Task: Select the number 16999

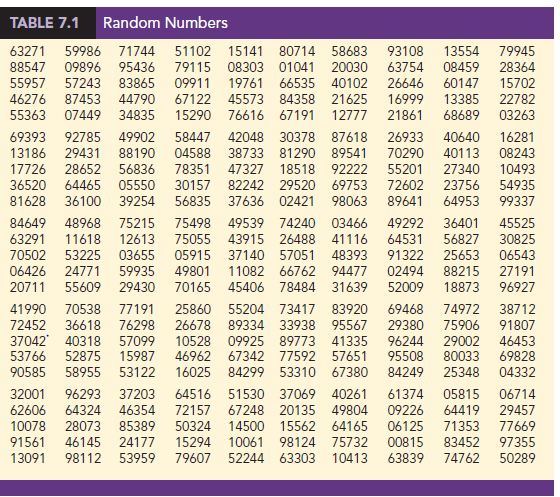Action: tap(405, 99)
